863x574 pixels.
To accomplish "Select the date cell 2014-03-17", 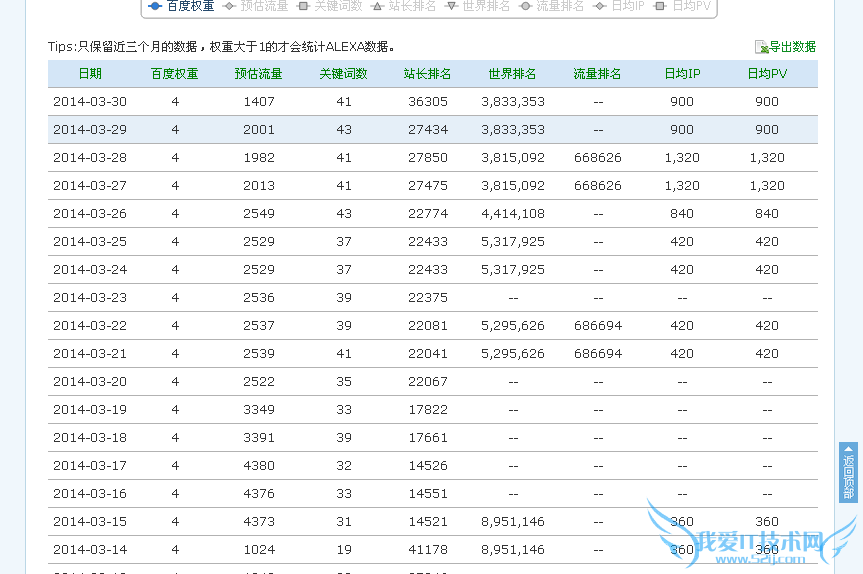I will pos(90,466).
